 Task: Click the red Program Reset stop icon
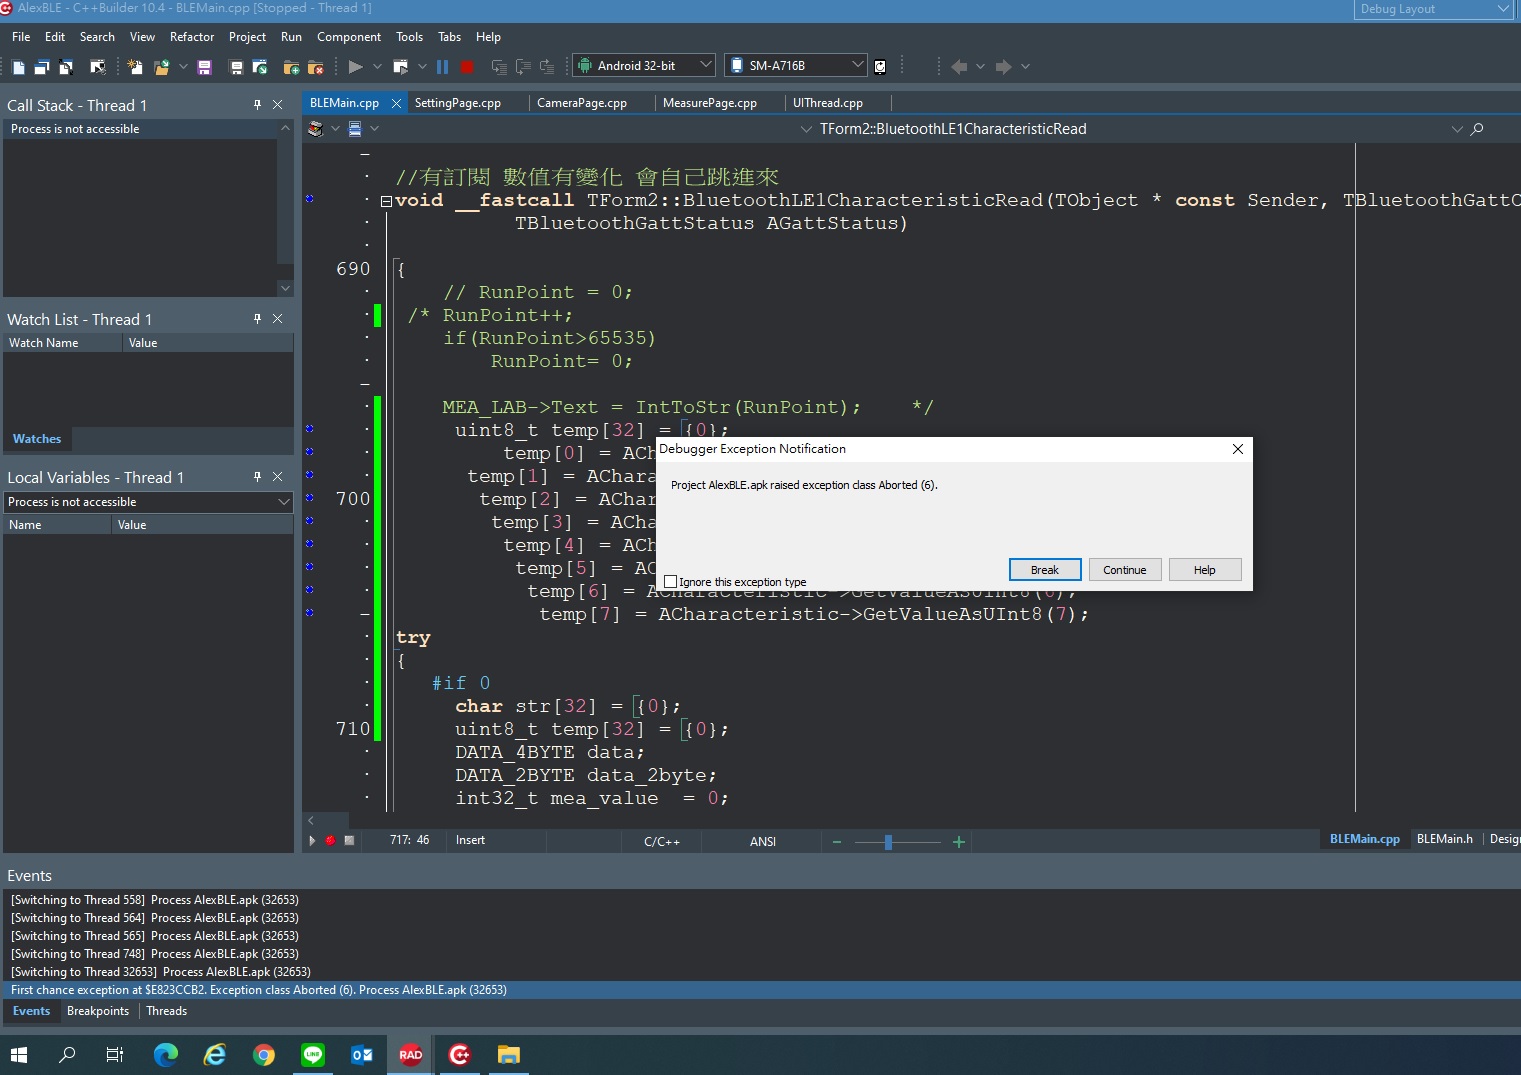pyautogui.click(x=467, y=66)
